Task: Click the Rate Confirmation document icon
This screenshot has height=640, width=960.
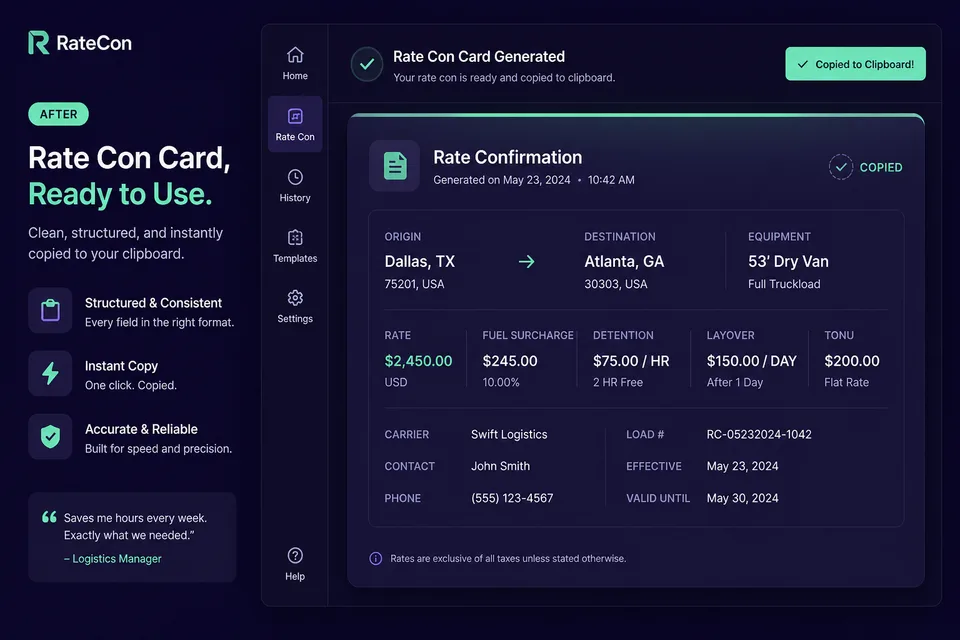Action: pos(395,166)
